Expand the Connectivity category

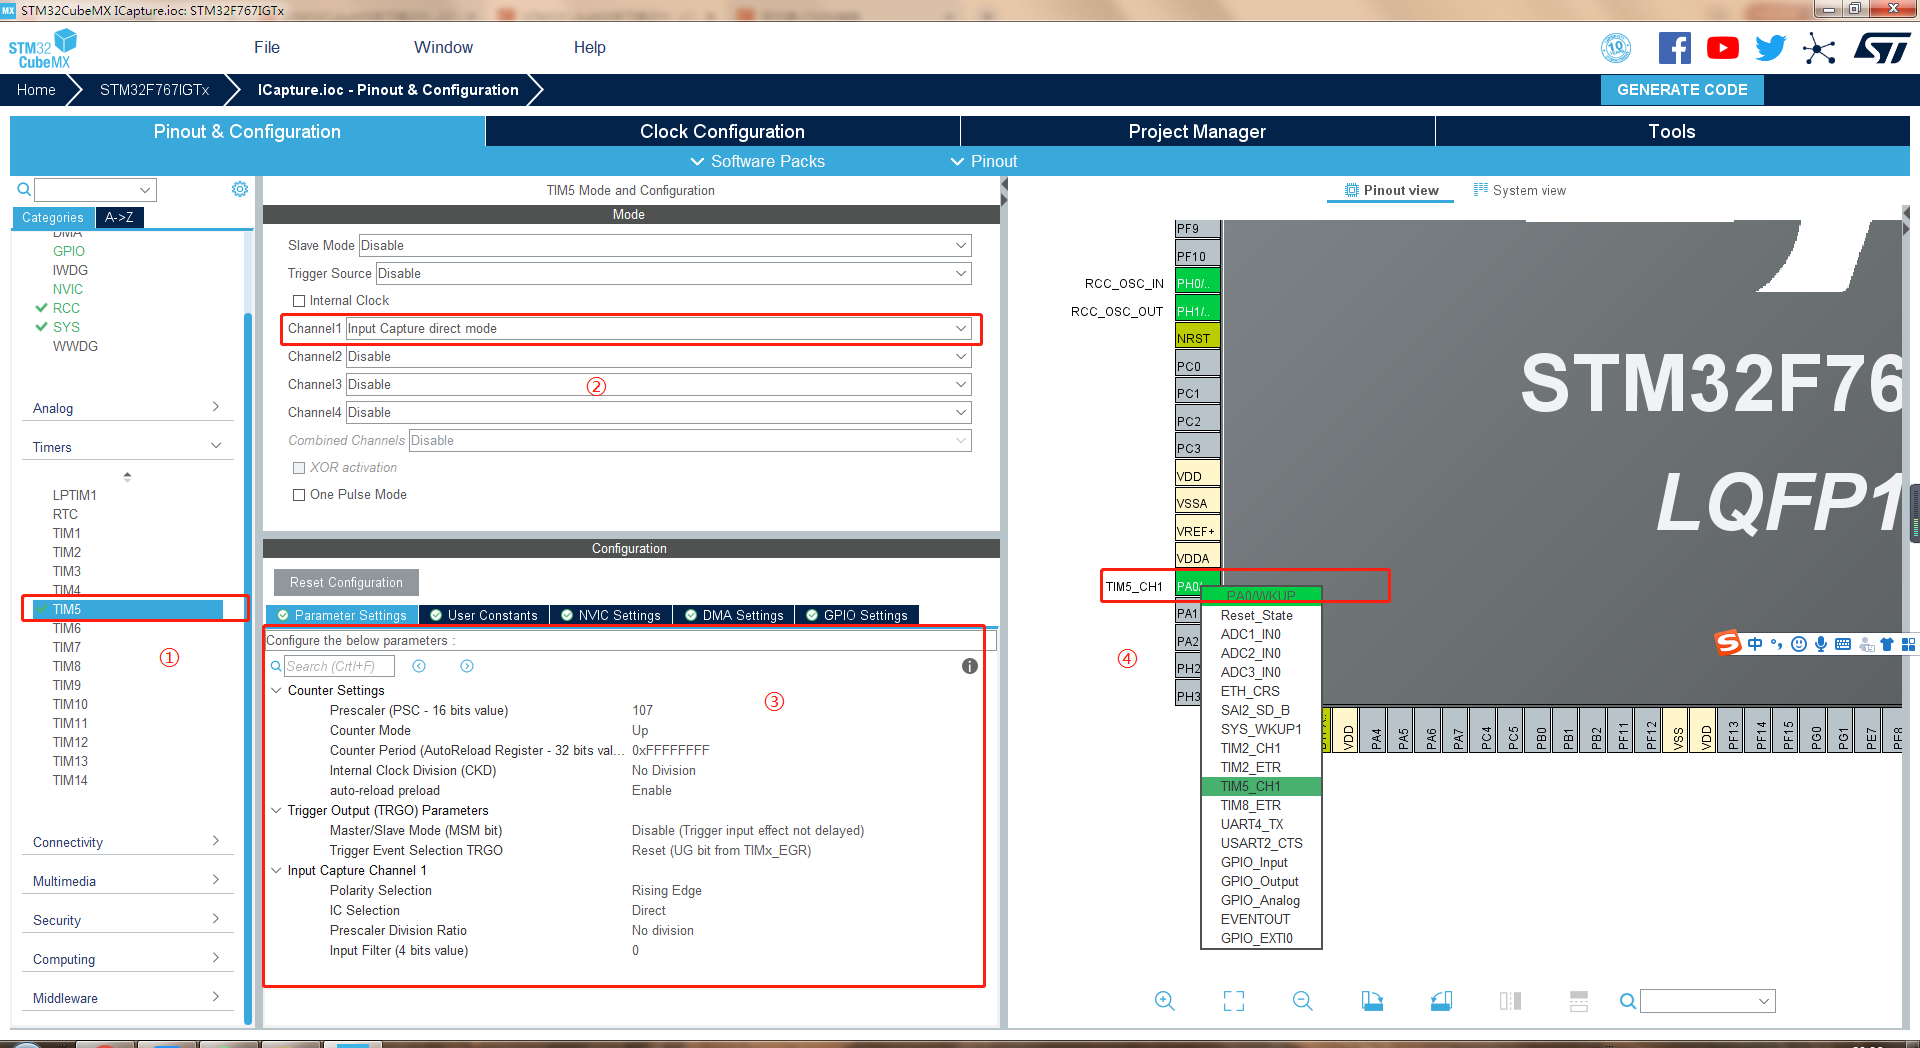tap(127, 842)
